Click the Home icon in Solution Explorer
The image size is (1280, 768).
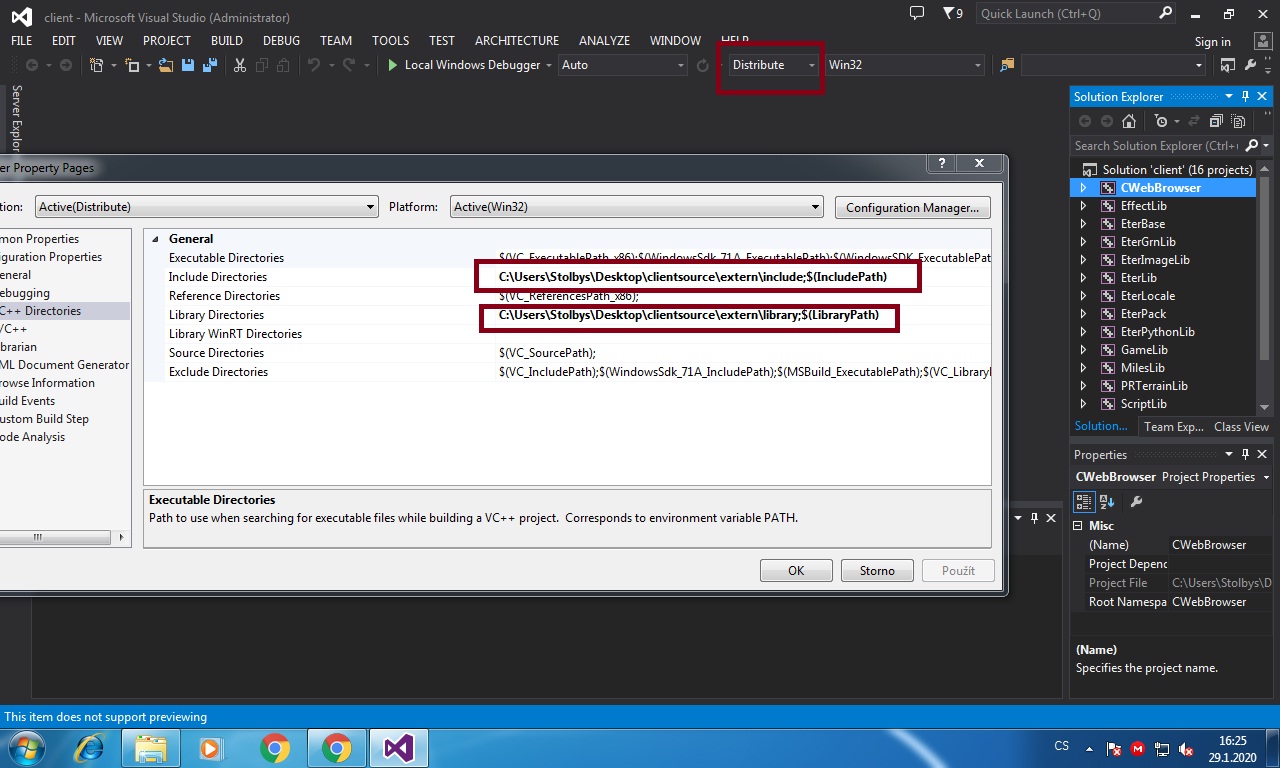point(1129,121)
